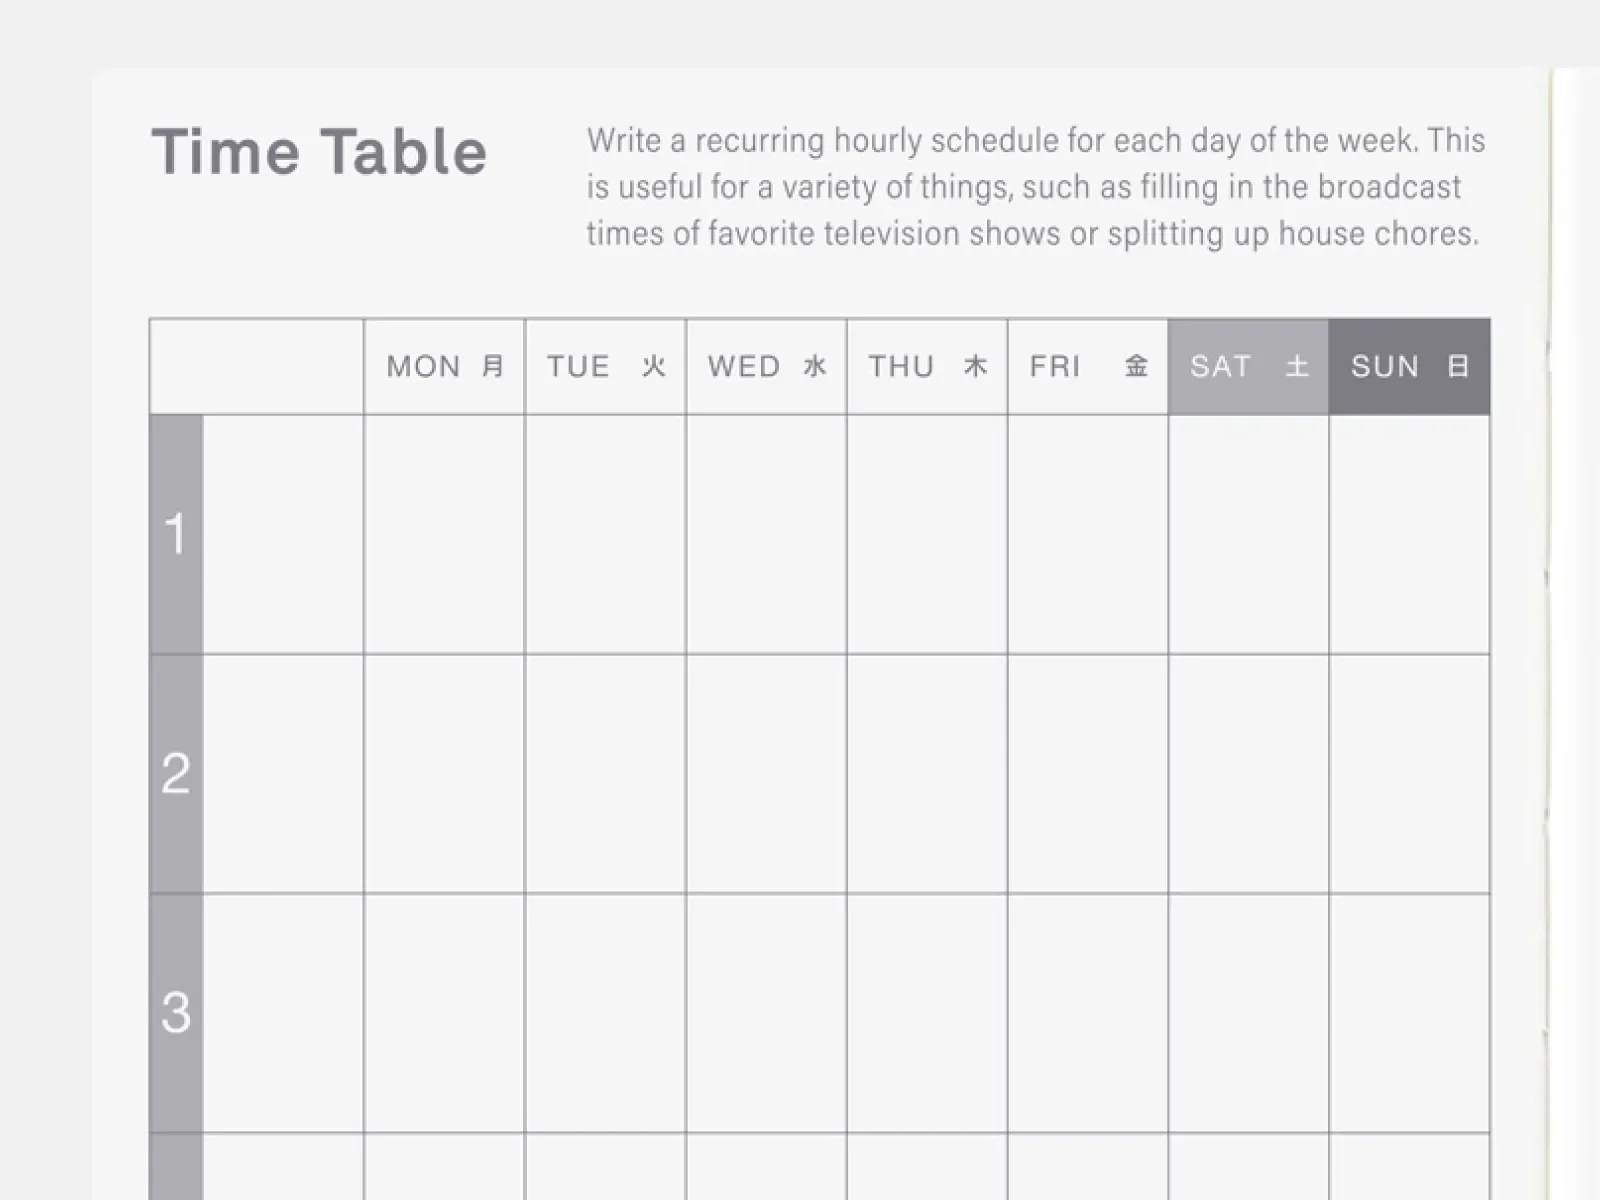Click the row number 3 label

[x=176, y=1013]
